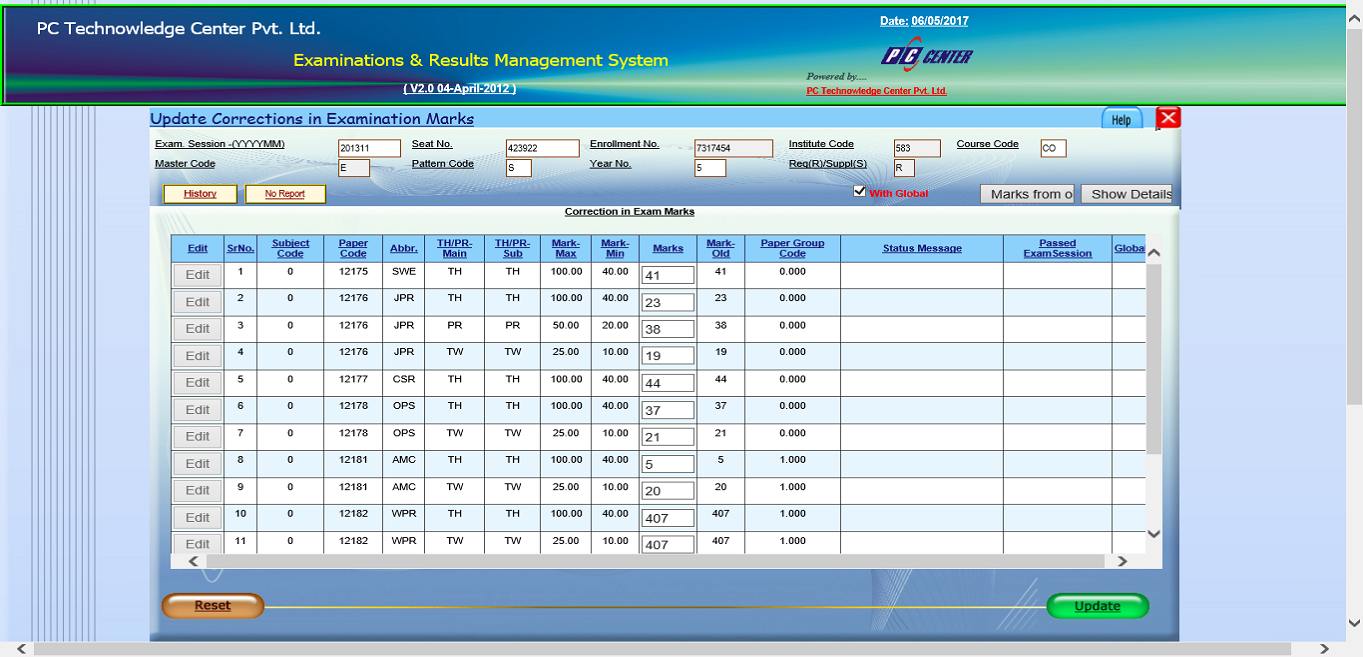The height and width of the screenshot is (657, 1363).
Task: Click the Seat No. input field
Action: [542, 148]
